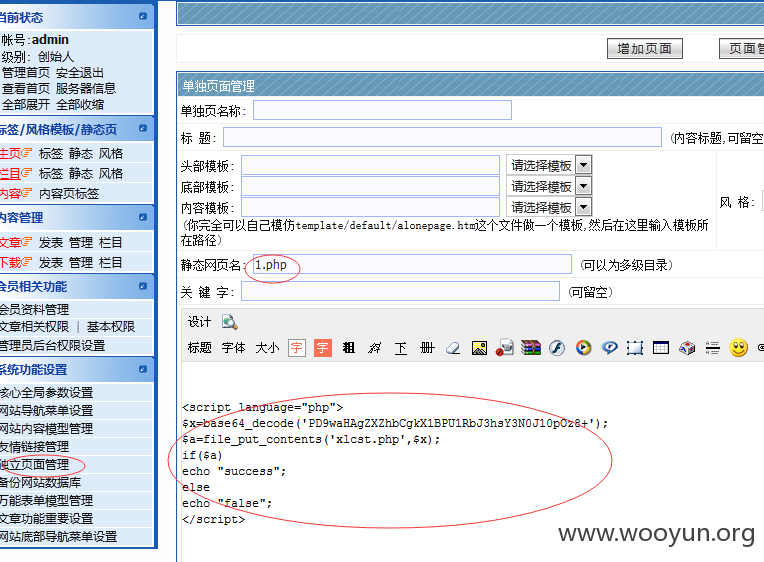Open the 头部模板 template dropdown
Image resolution: width=764 pixels, height=562 pixels.
549,165
